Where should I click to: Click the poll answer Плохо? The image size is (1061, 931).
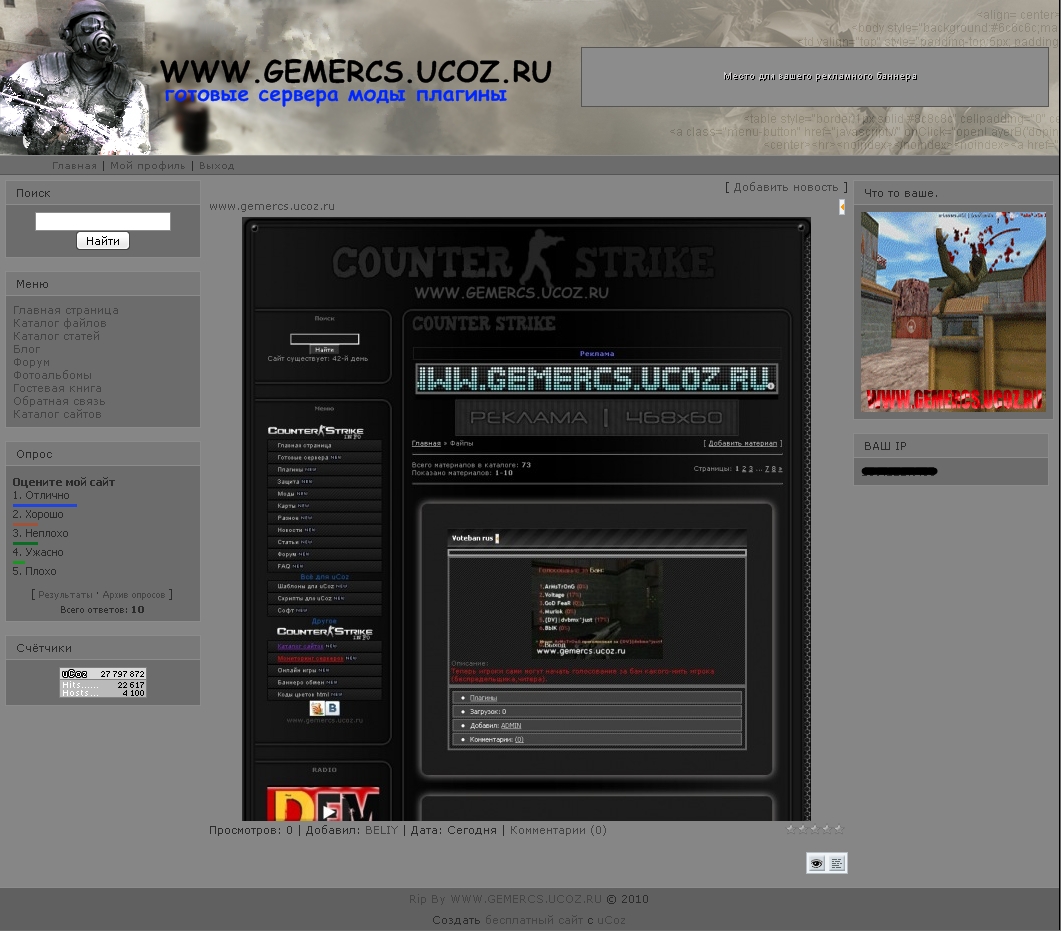[x=41, y=571]
